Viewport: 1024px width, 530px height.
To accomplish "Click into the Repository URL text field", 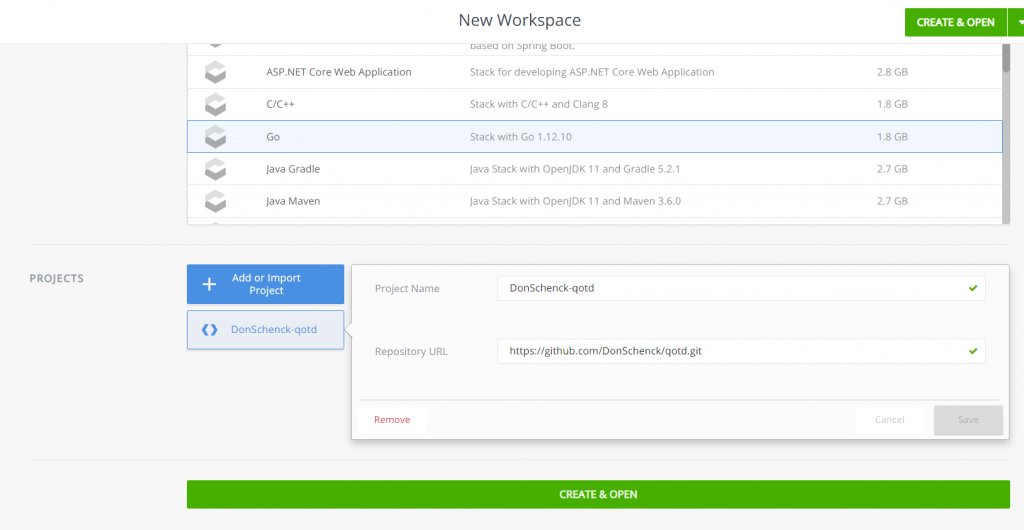I will pos(730,351).
